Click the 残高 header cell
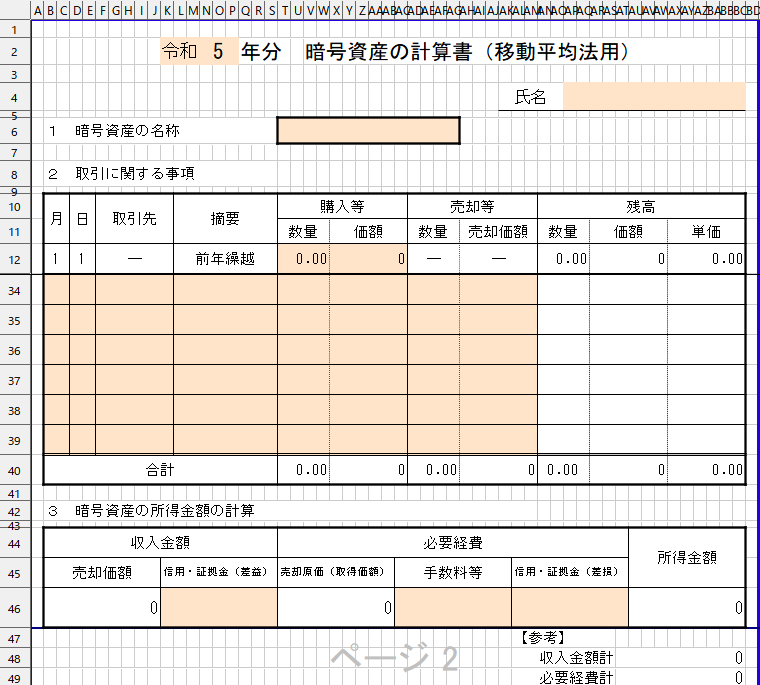 click(641, 207)
